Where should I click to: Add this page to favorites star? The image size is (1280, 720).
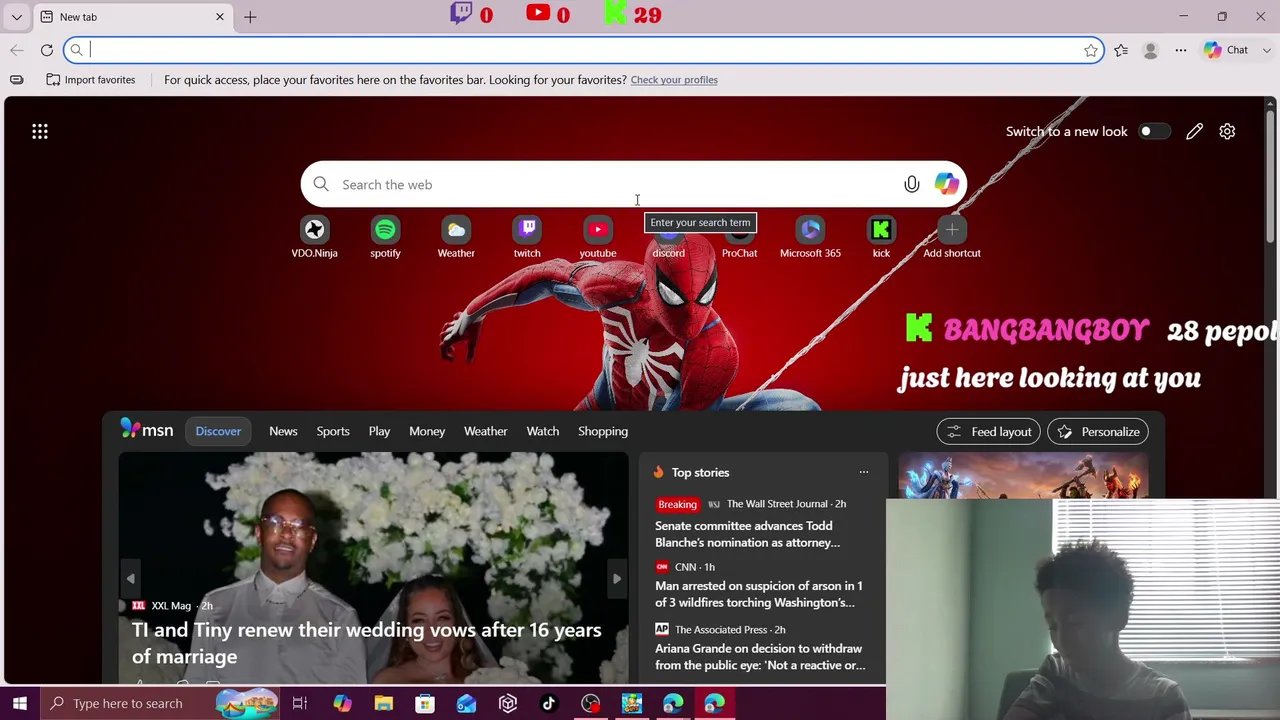1091,50
